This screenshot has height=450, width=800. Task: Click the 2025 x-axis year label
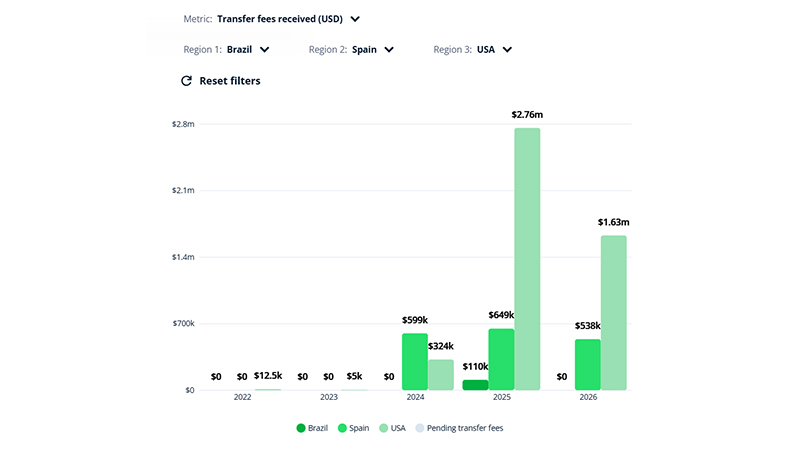[501, 398]
